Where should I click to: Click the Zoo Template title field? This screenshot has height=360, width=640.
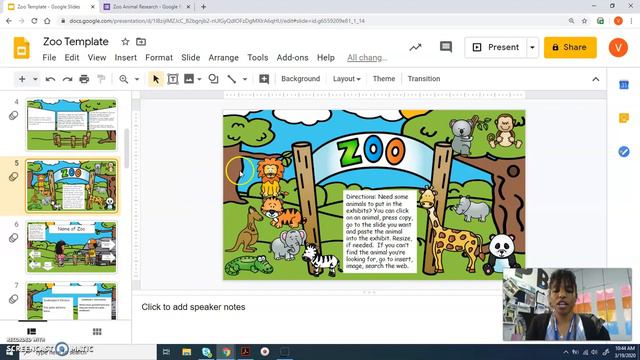coord(76,42)
